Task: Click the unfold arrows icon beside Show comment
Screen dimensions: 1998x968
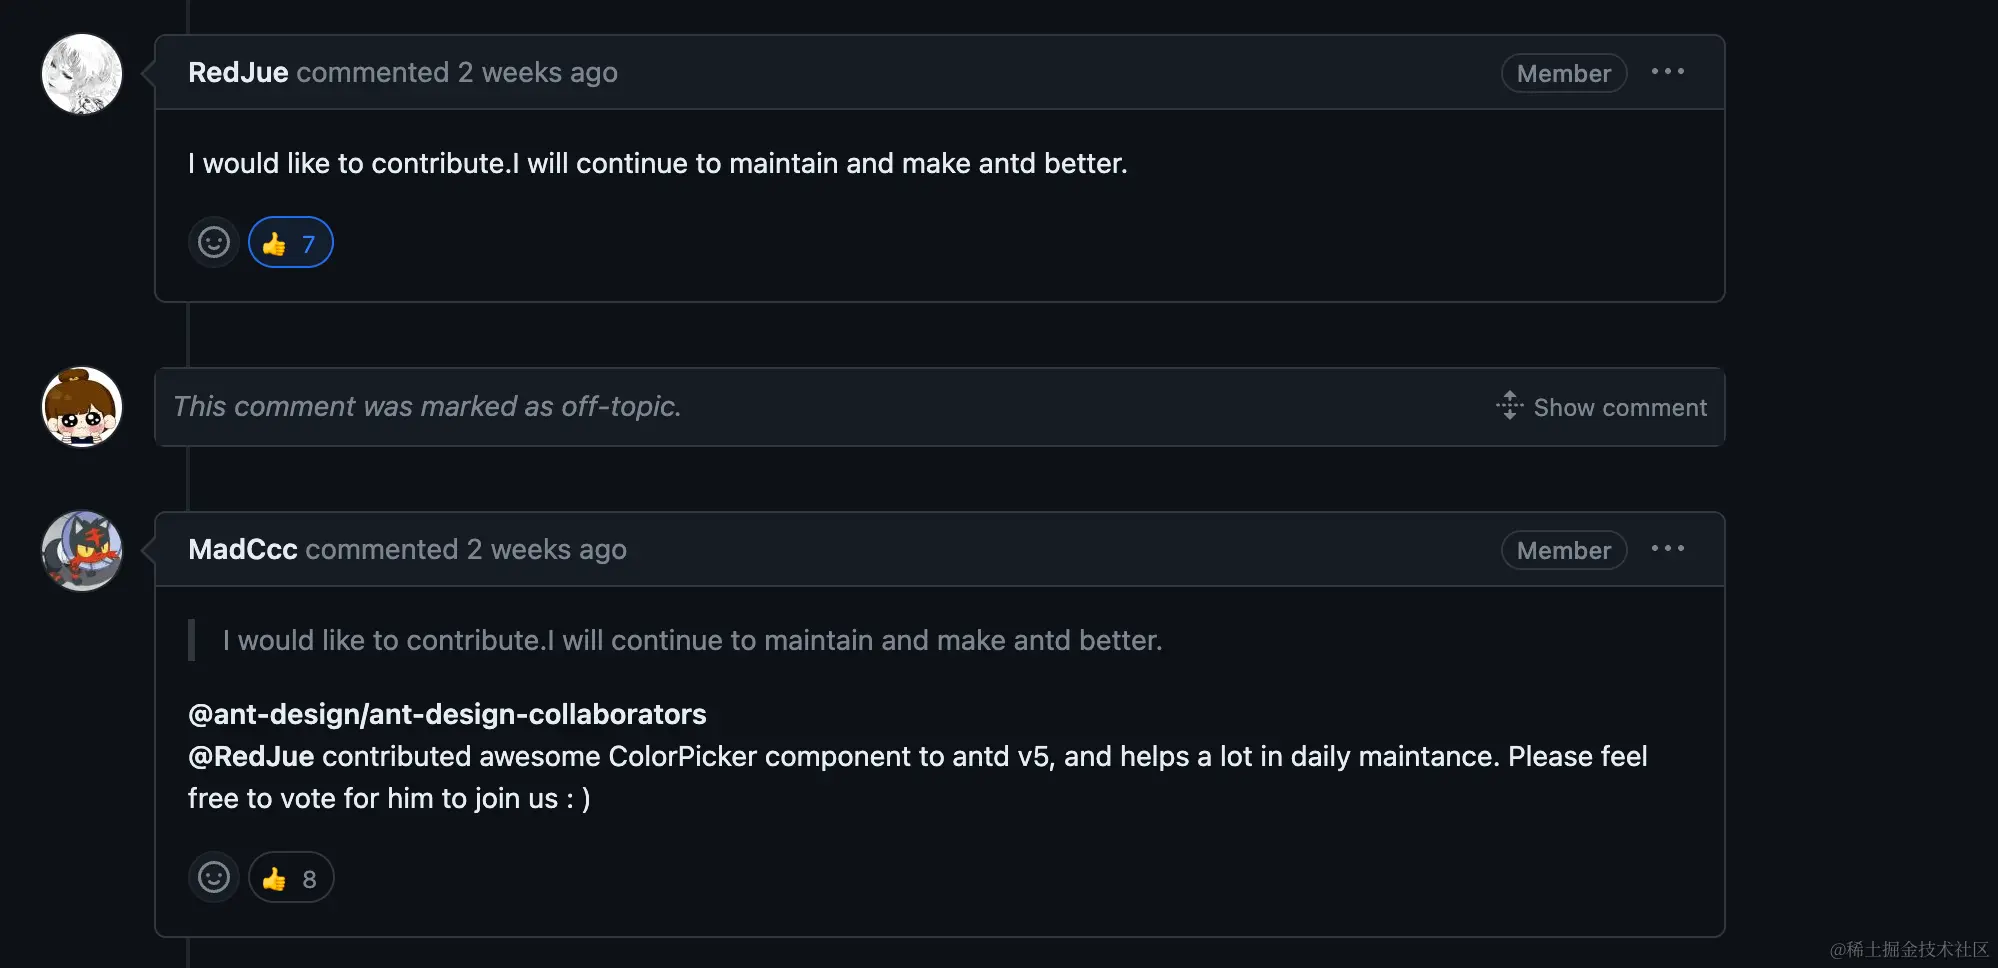Action: tap(1509, 405)
